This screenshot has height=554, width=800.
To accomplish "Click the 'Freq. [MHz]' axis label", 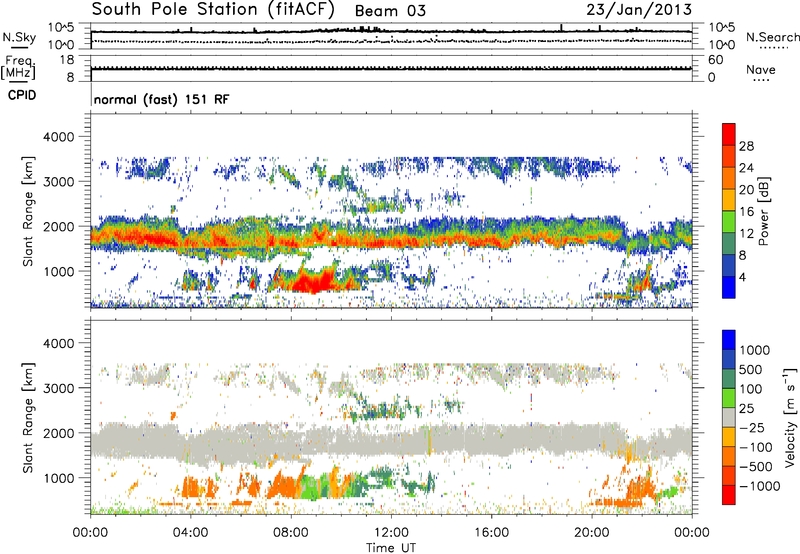I will (x=18, y=68).
